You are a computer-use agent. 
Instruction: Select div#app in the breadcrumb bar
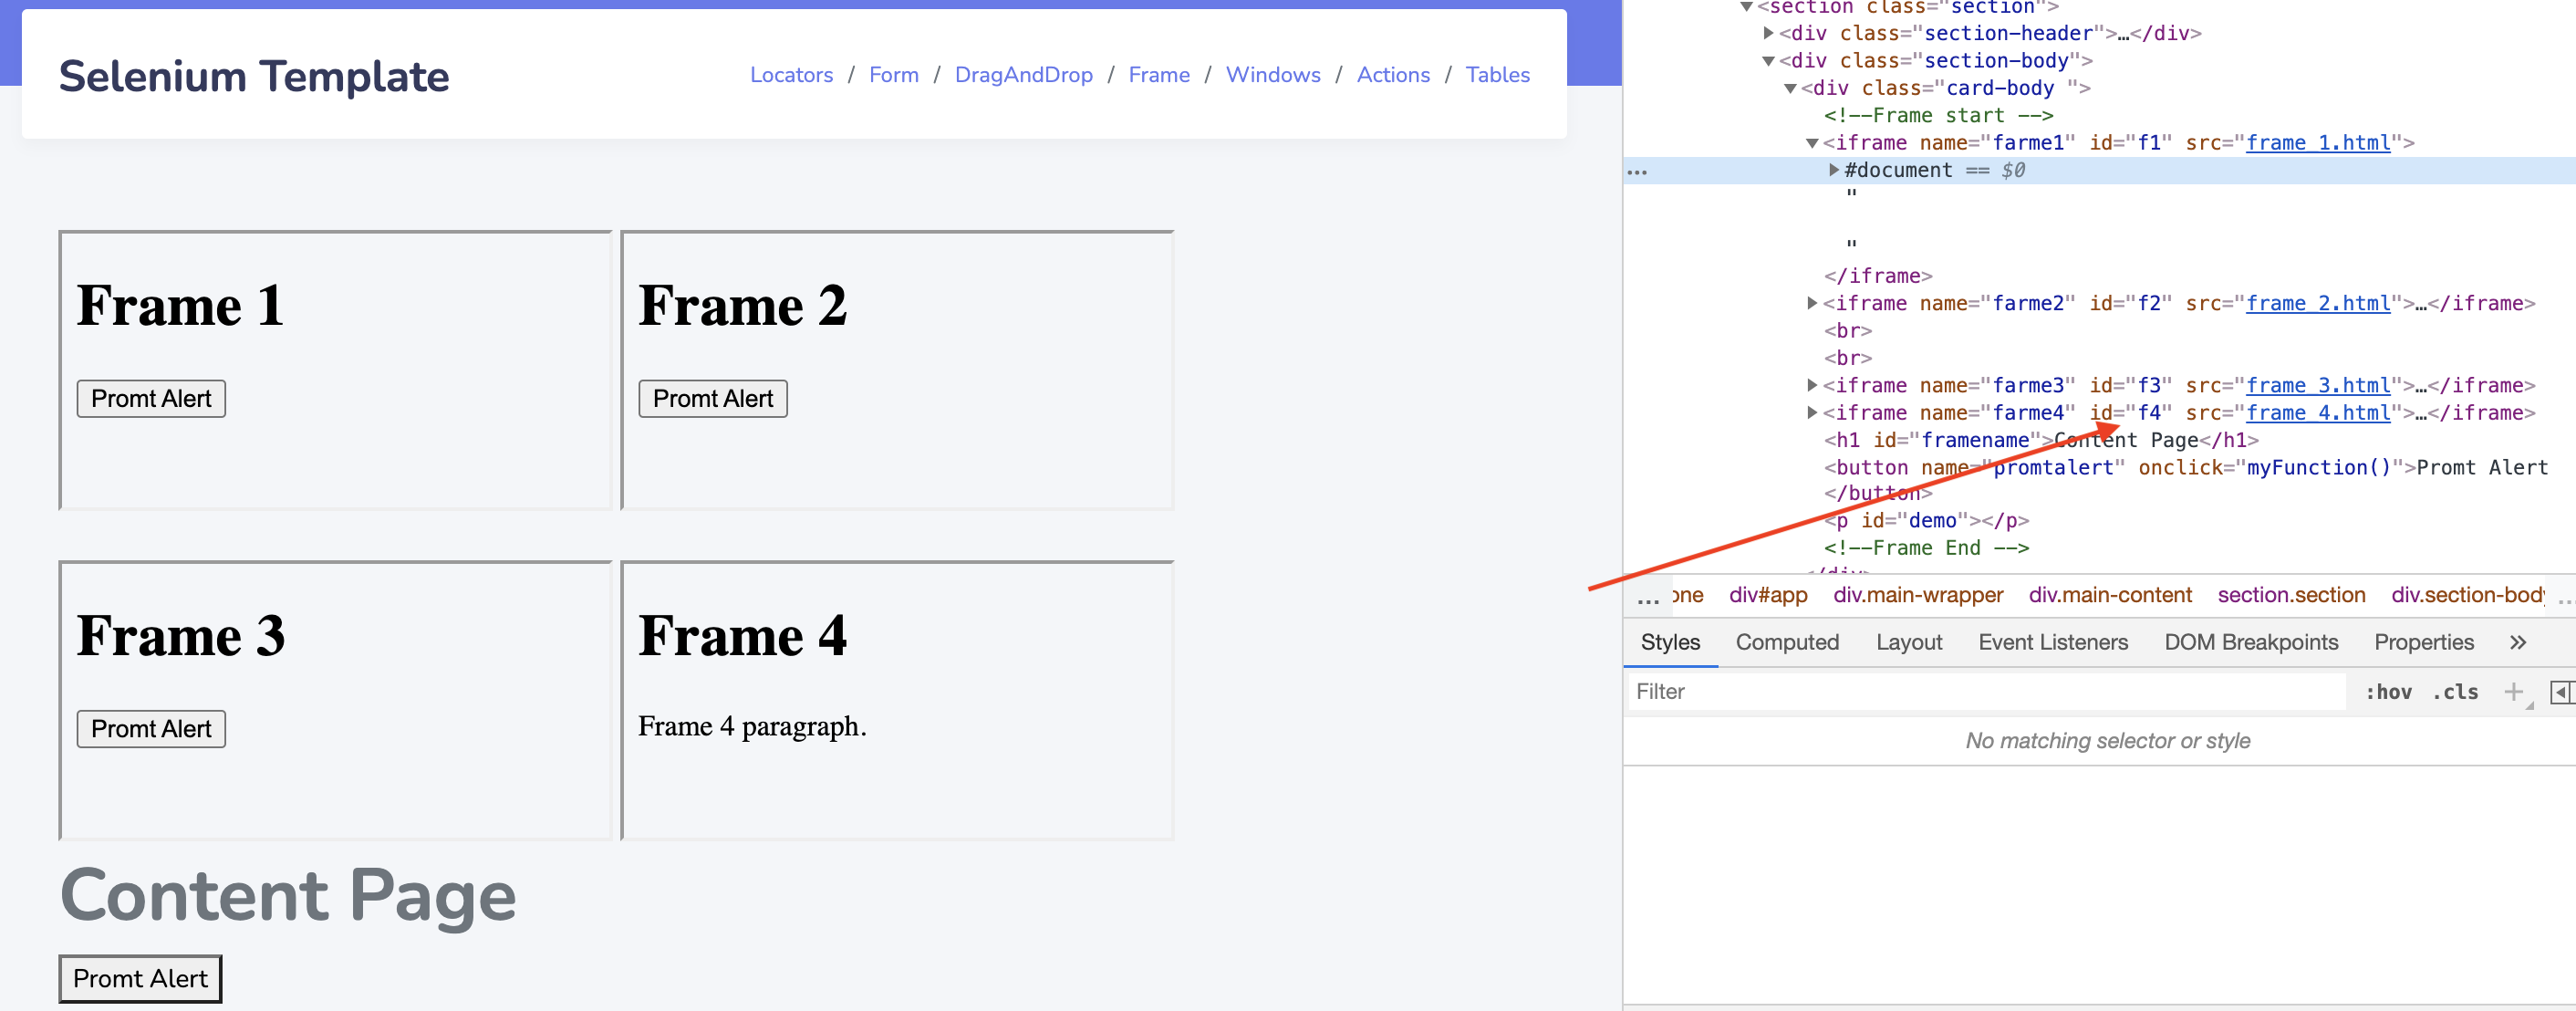[x=1767, y=595]
